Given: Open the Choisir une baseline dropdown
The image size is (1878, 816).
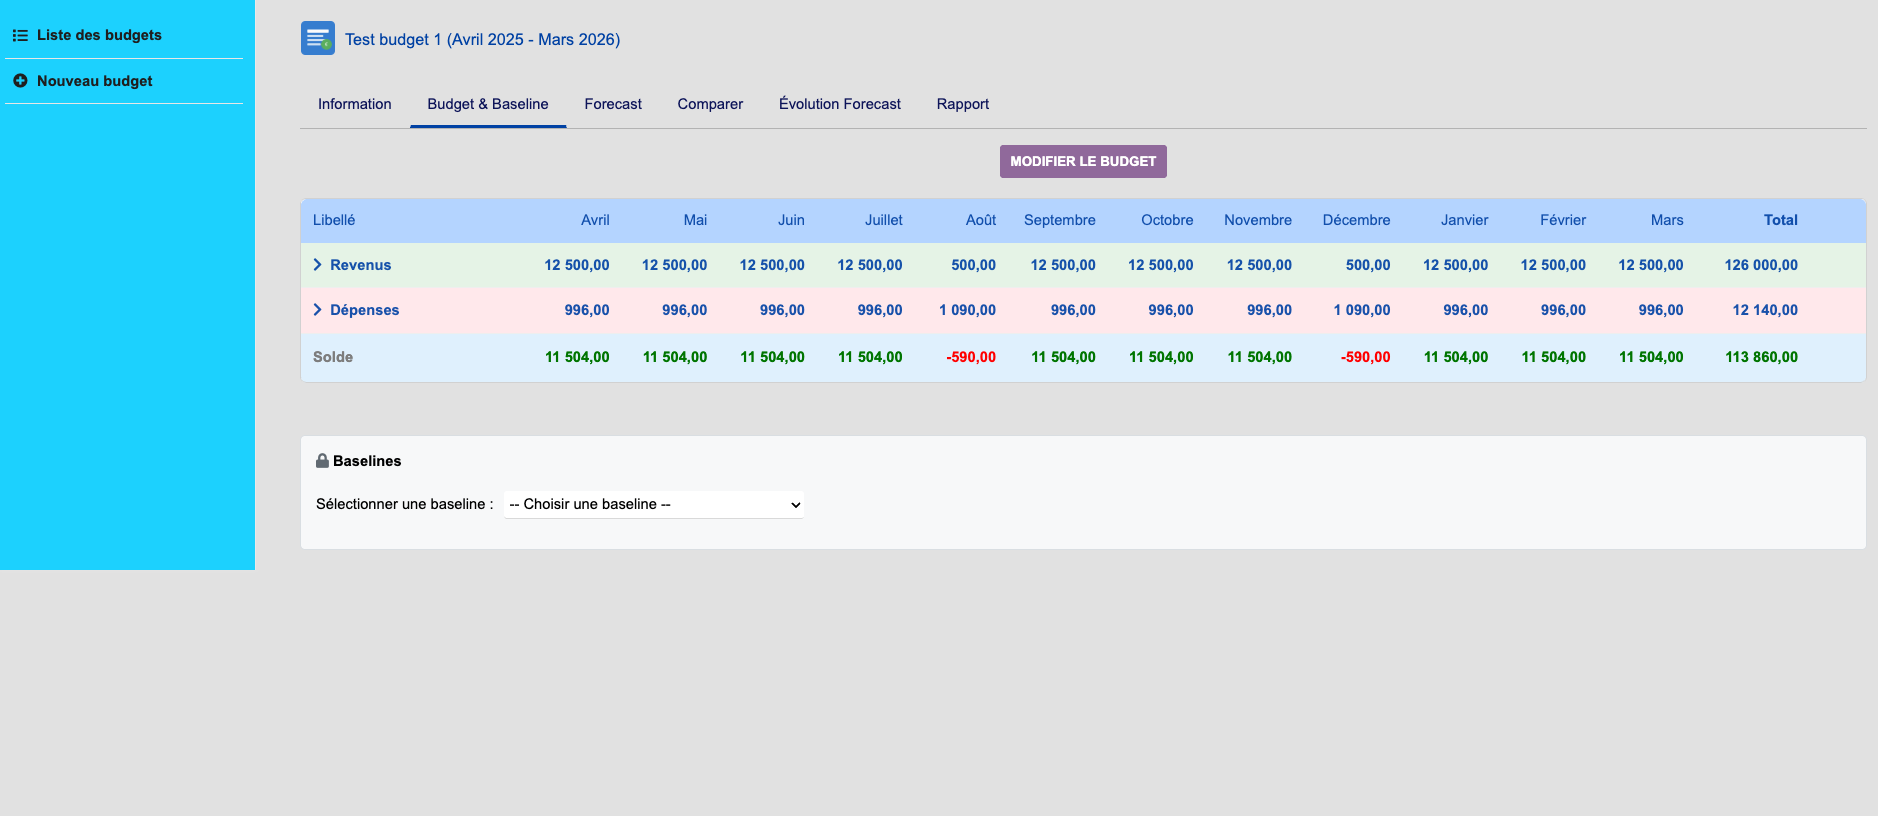Looking at the screenshot, I should [x=654, y=505].
